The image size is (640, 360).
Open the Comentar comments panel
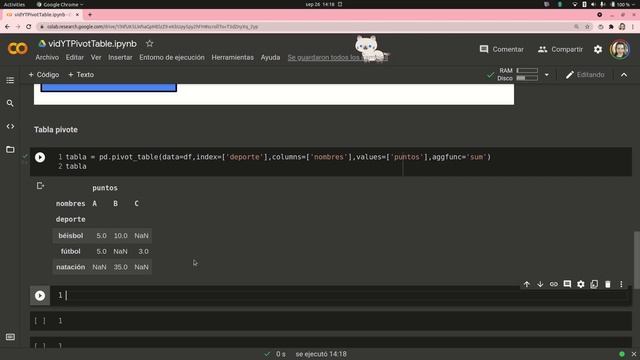(501, 49)
